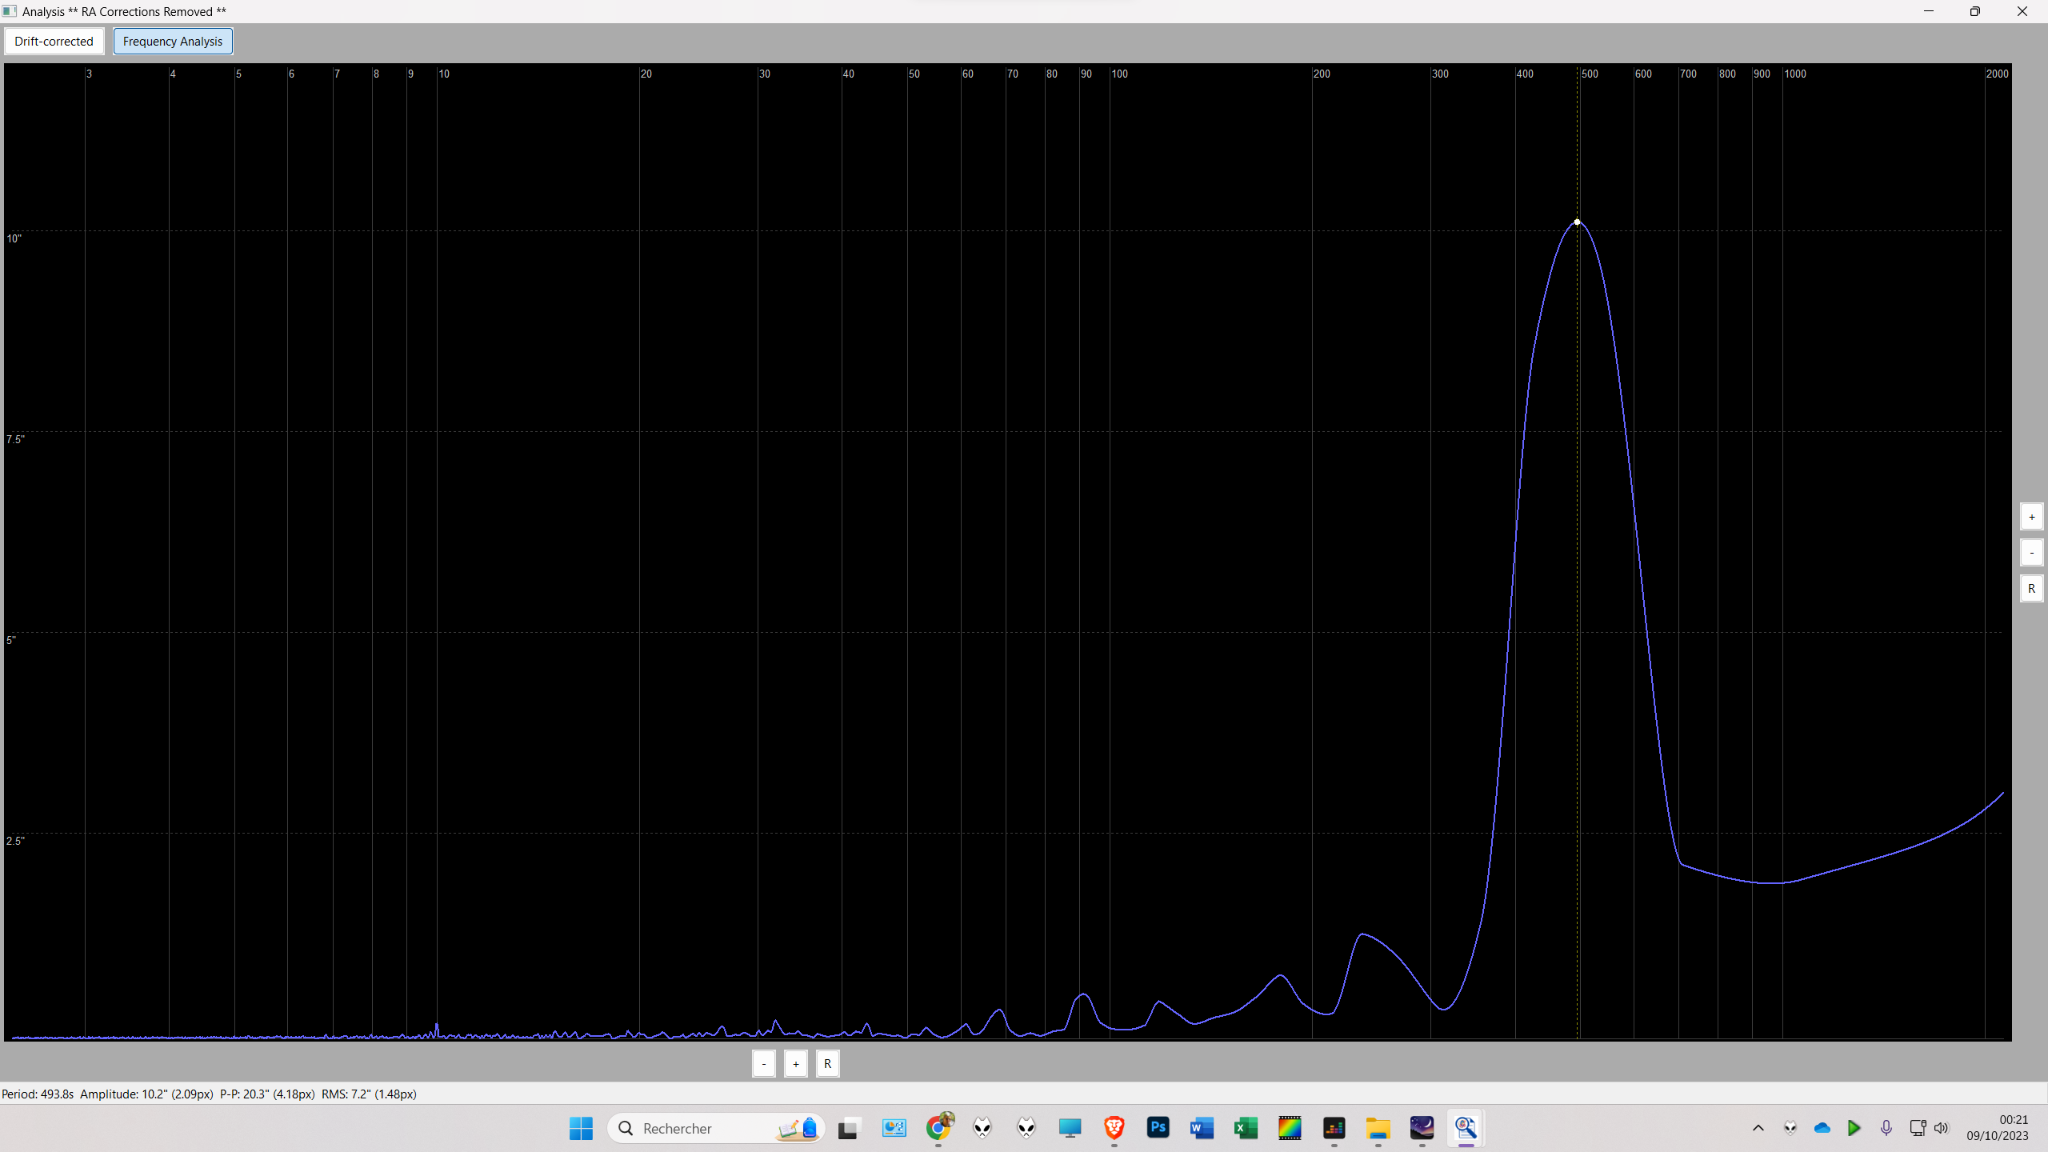Open the widgets icon beside Task View
The image size is (2048, 1152).
[x=894, y=1128]
